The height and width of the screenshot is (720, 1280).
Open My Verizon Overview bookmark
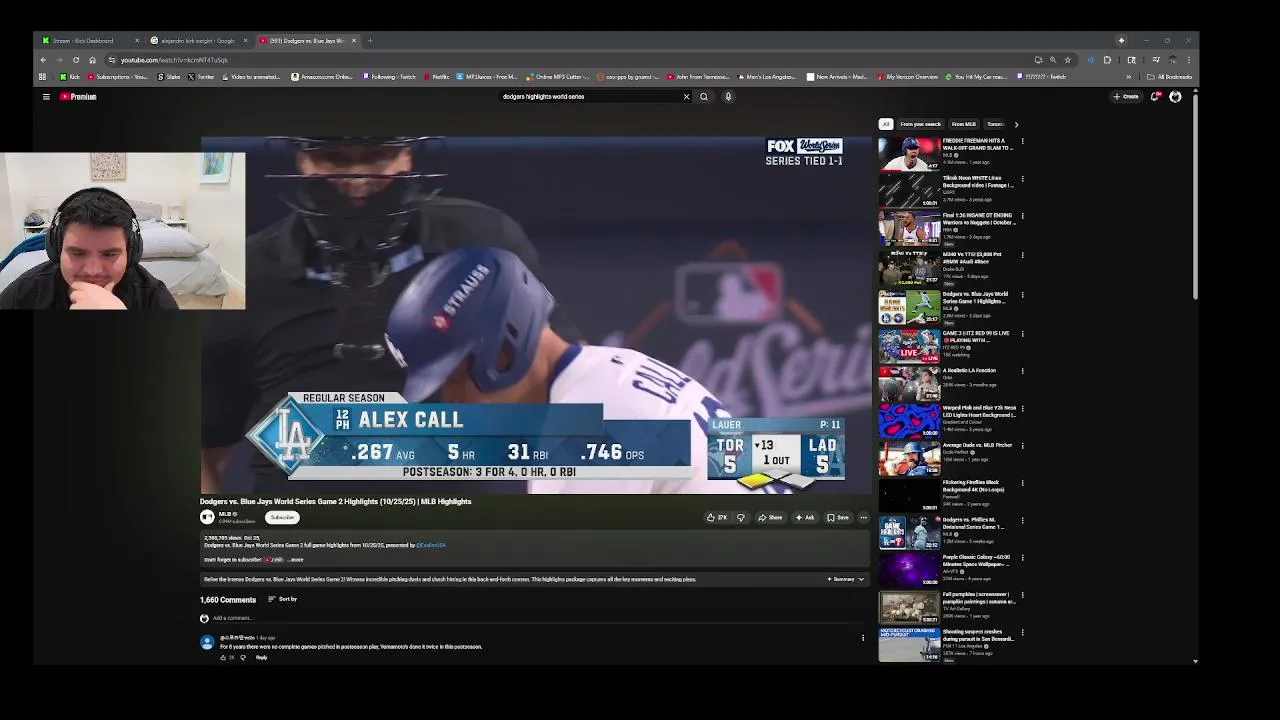[x=908, y=77]
